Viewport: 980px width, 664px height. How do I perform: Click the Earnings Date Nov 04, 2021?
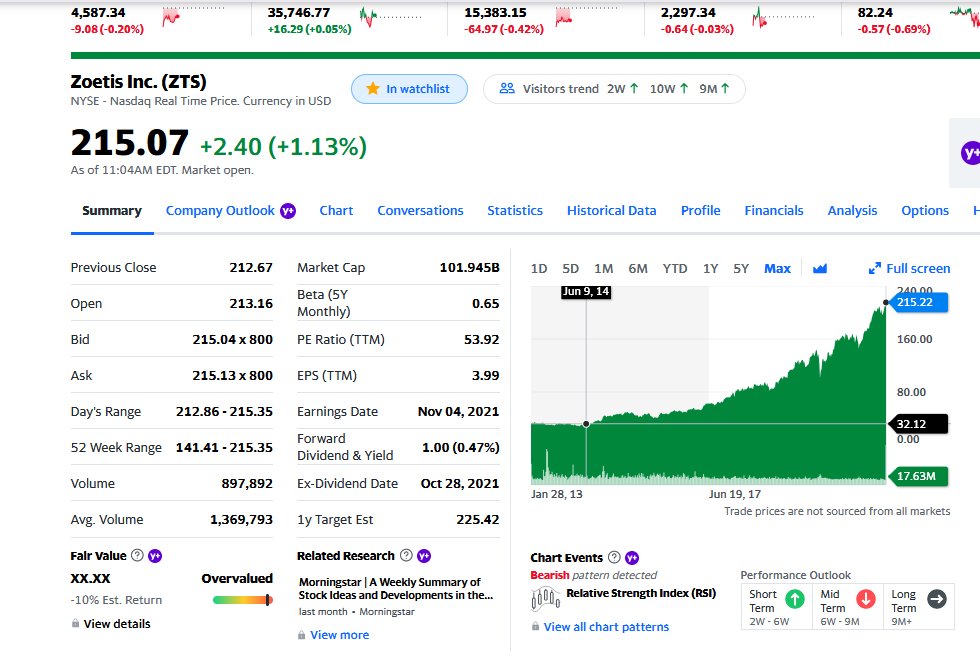coord(458,411)
